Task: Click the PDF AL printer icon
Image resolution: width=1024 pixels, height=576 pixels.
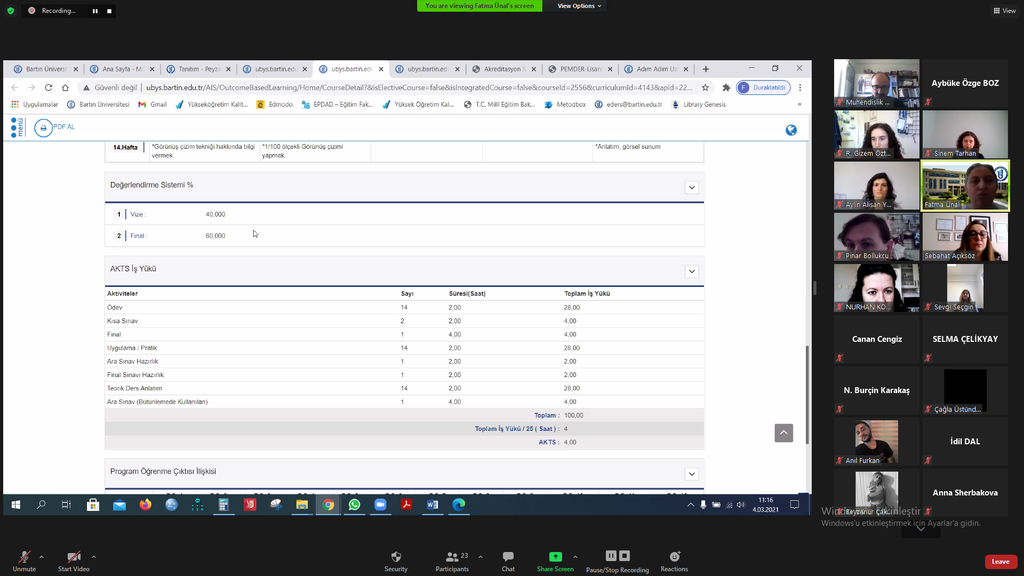Action: click(44, 128)
